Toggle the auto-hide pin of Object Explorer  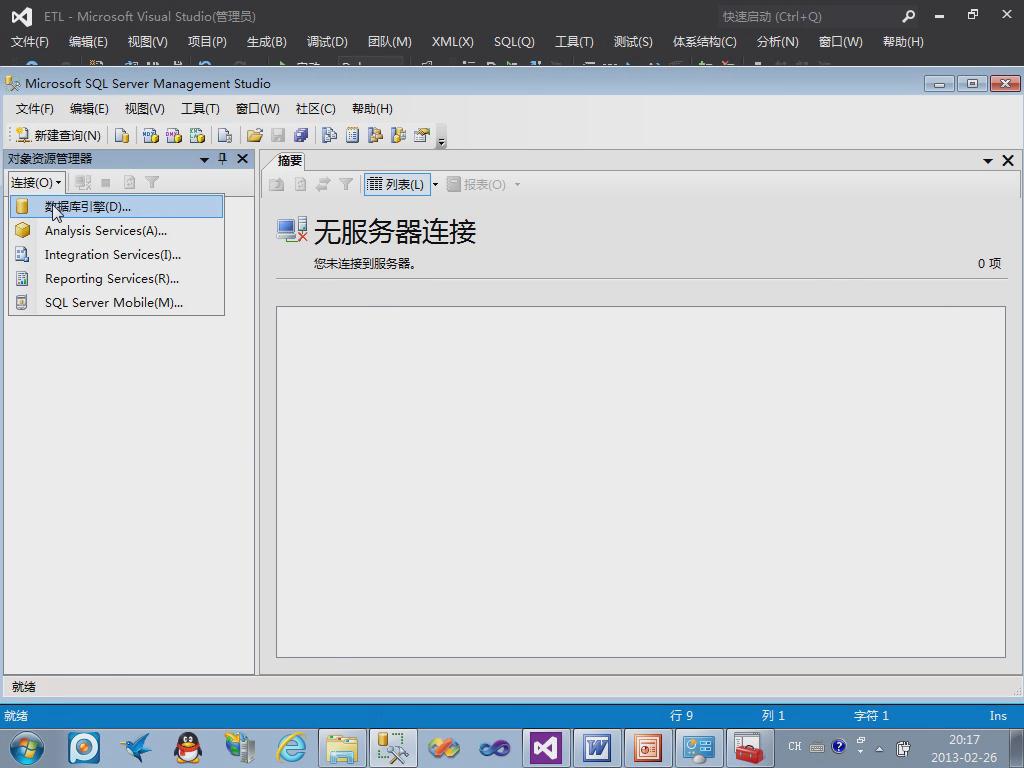(223, 159)
